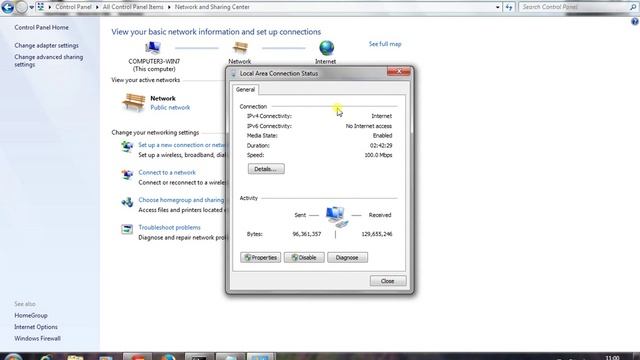Click the Details... button

pos(266,169)
